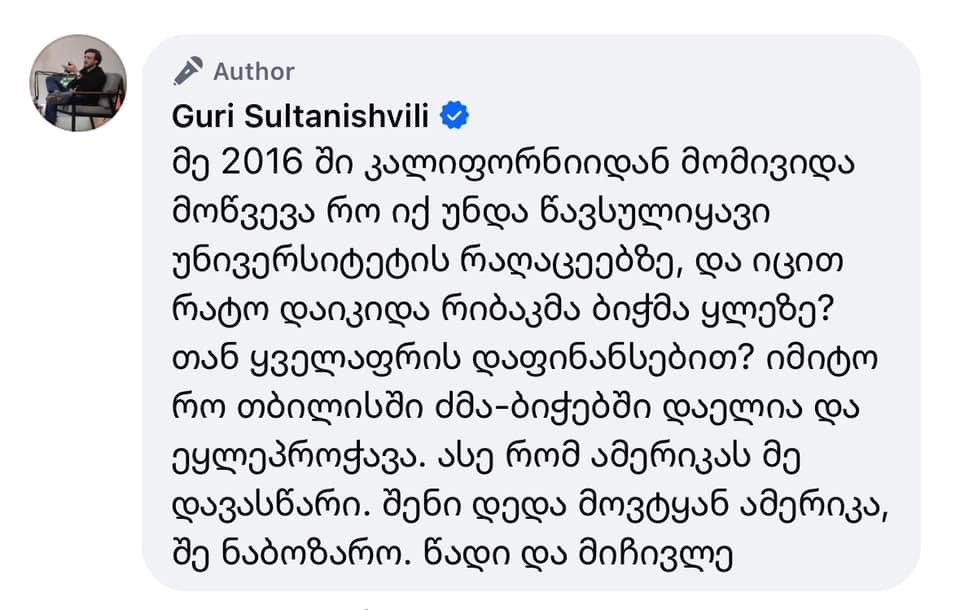Click the blue verified badge
This screenshot has height=610, width=960.
tap(455, 116)
